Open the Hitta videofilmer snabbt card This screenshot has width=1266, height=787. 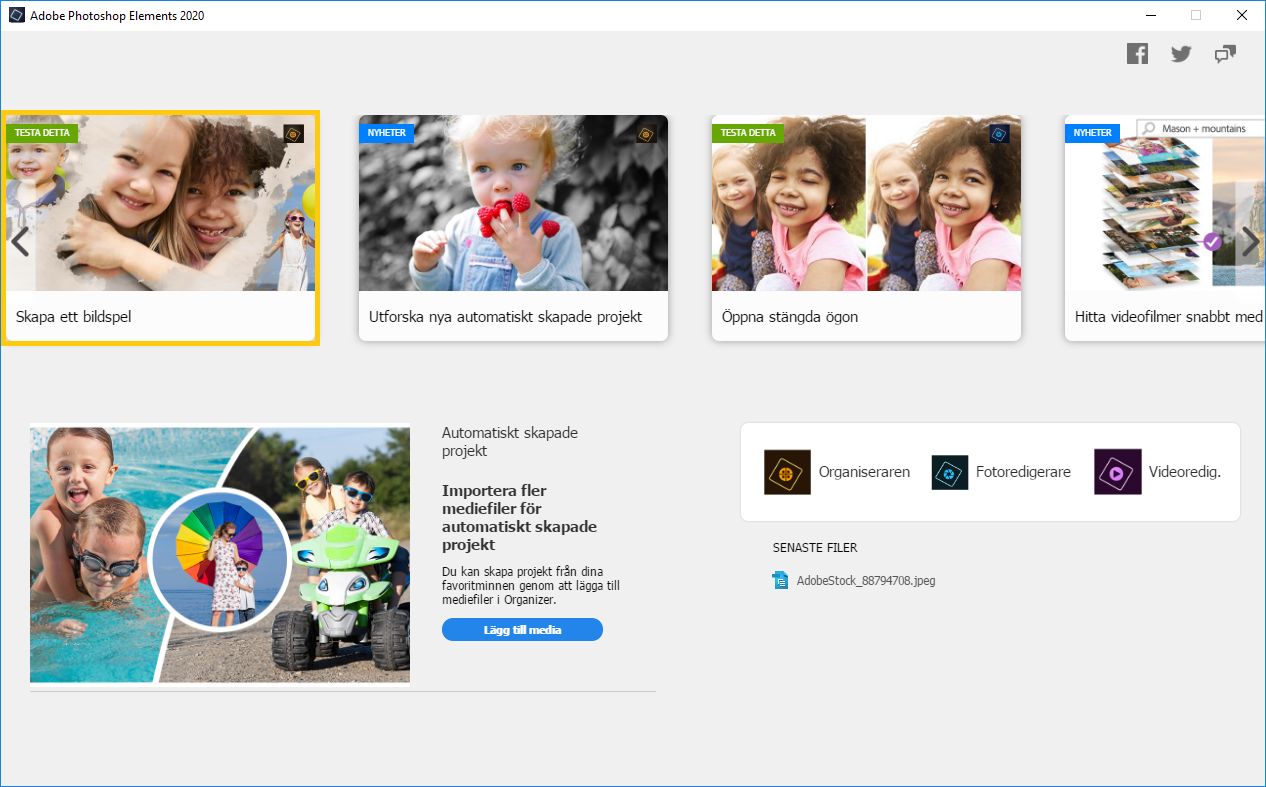coord(1165,228)
